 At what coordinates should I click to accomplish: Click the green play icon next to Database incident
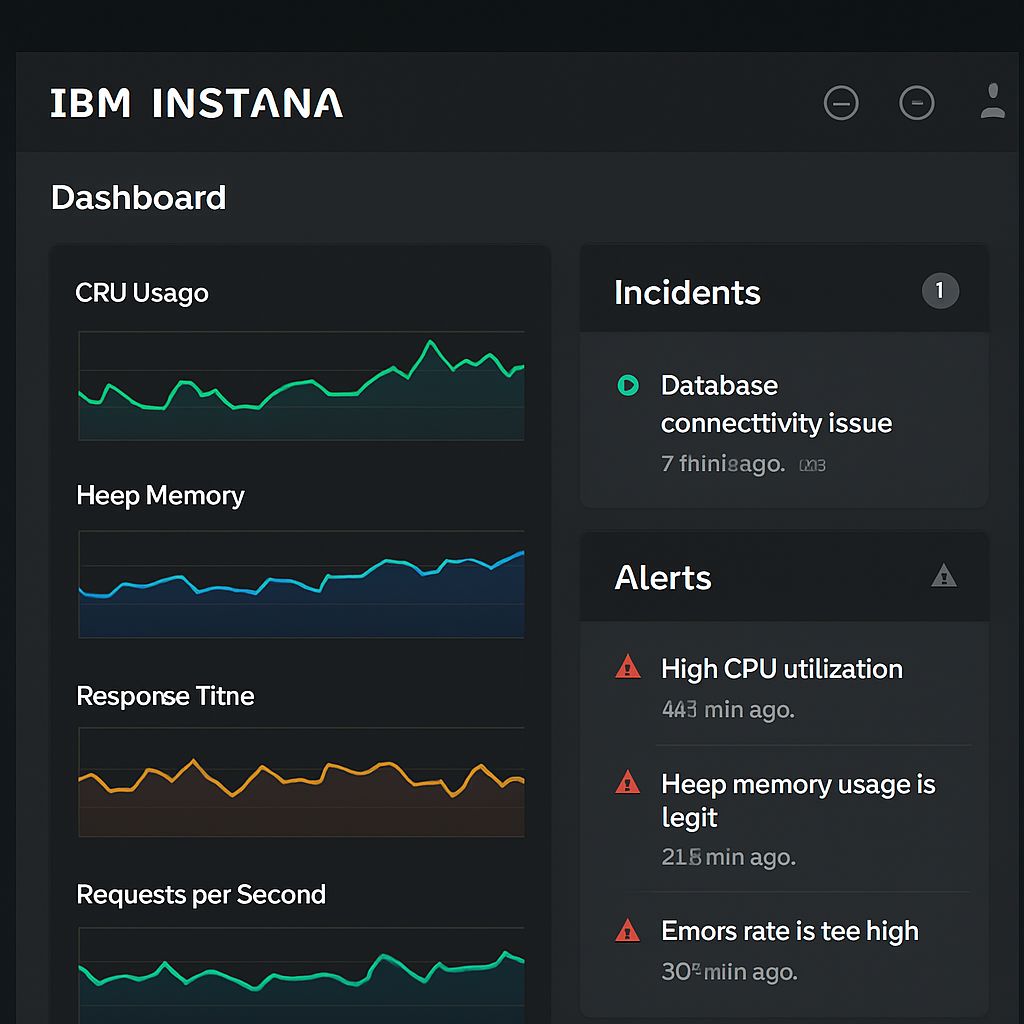pos(630,386)
